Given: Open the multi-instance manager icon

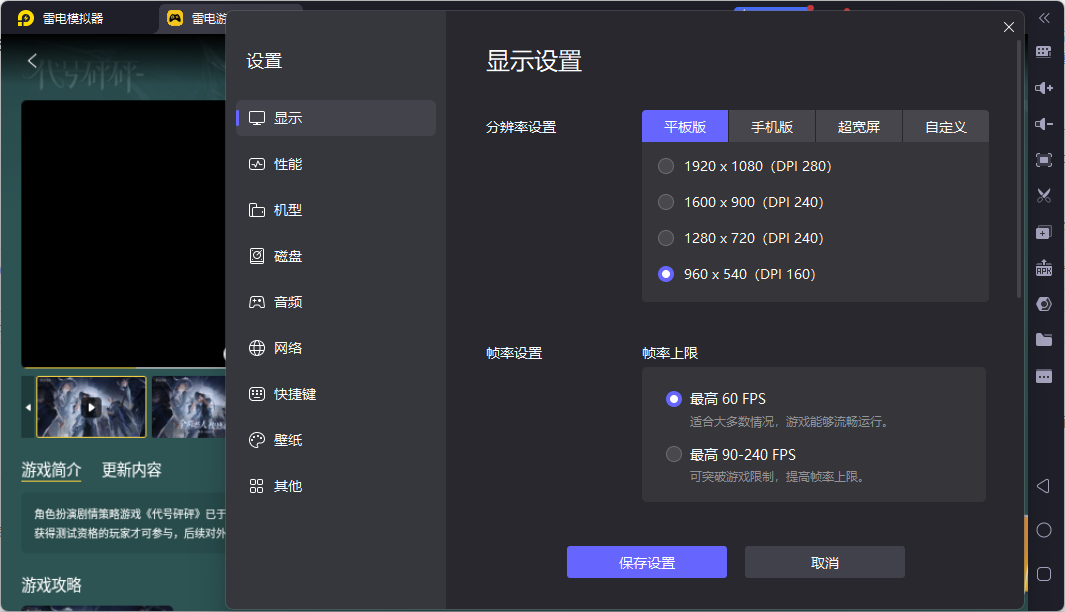Looking at the screenshot, I should (x=1043, y=232).
